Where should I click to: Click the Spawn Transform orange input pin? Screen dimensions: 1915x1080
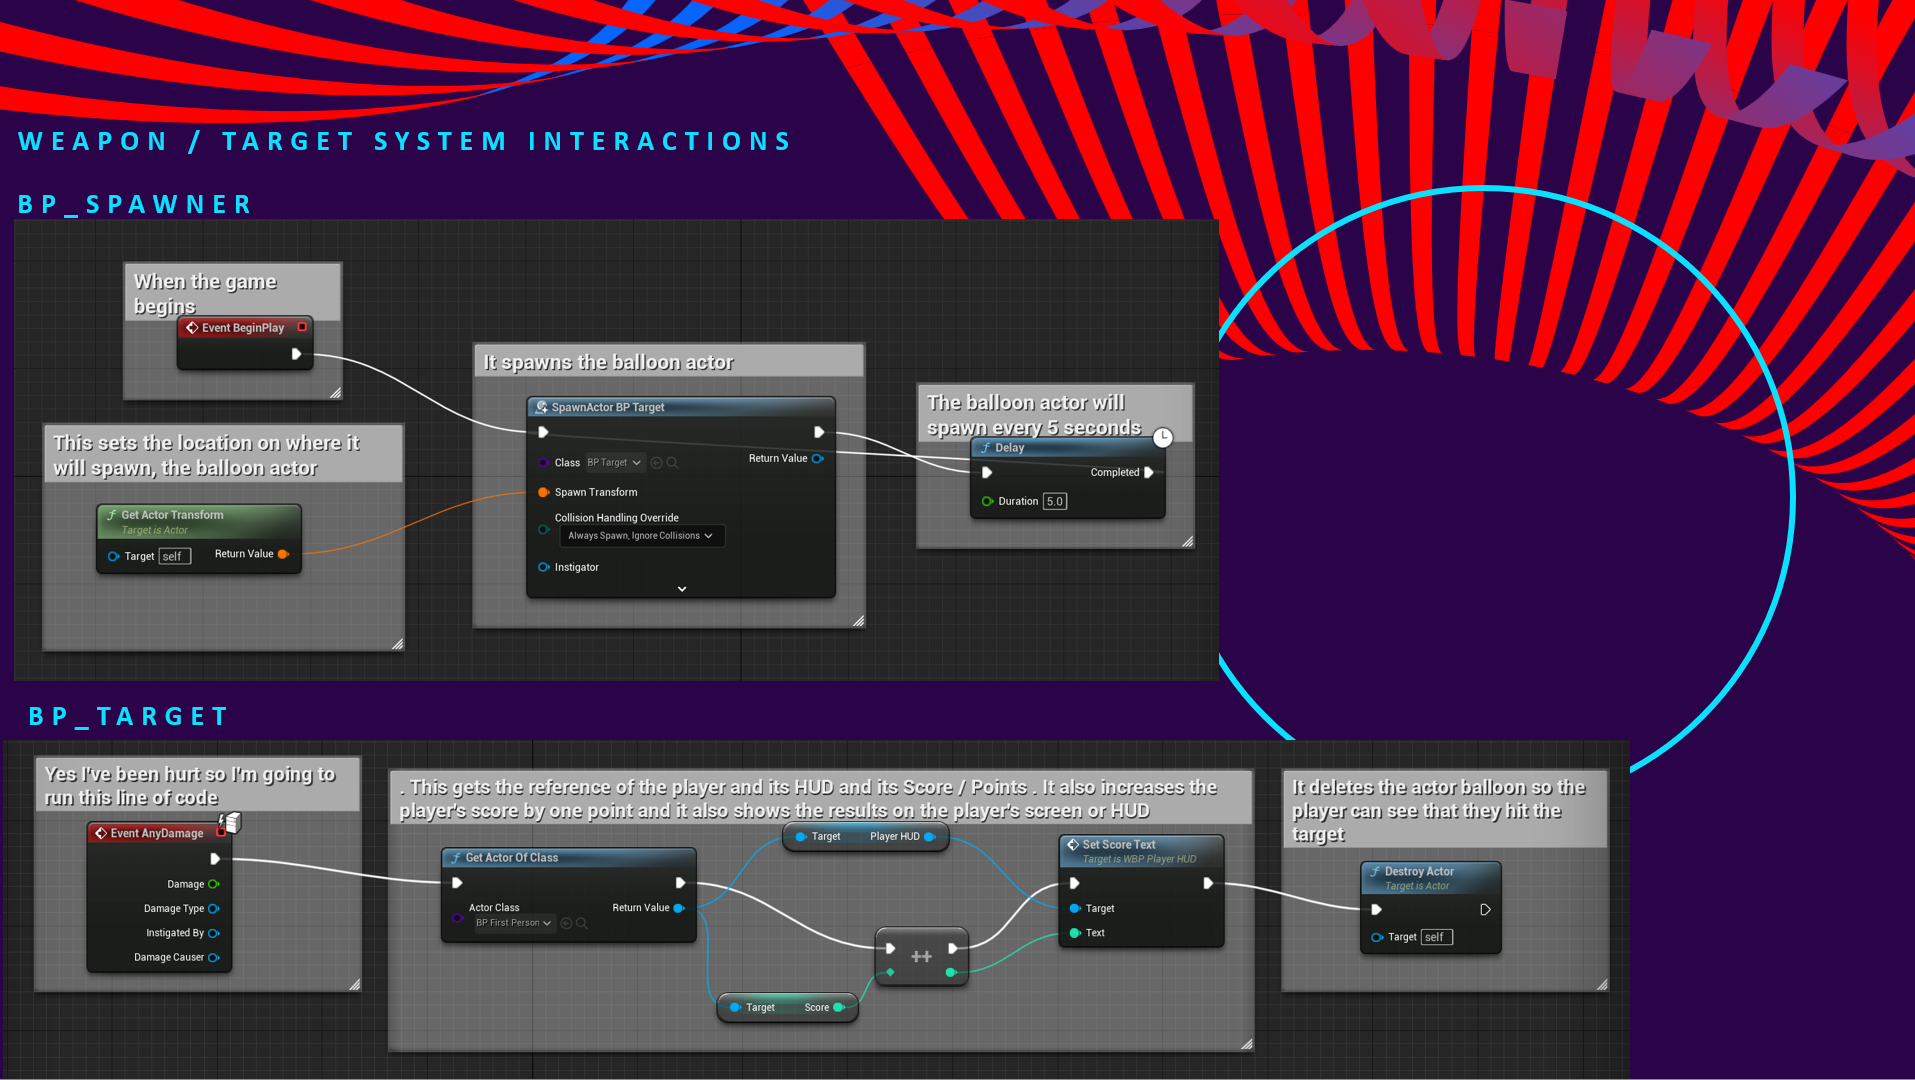pos(543,492)
